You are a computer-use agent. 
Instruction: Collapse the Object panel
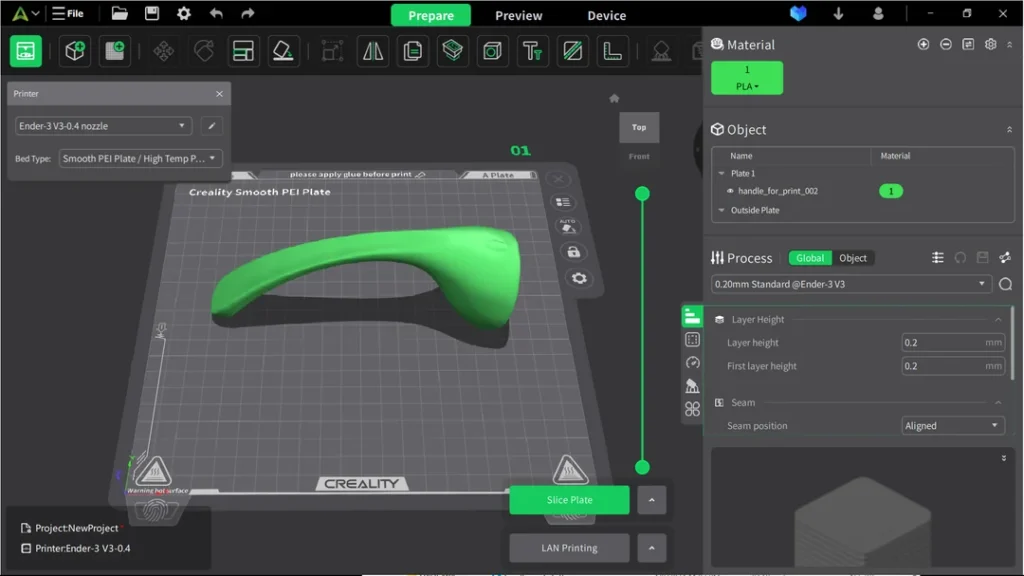click(1009, 130)
